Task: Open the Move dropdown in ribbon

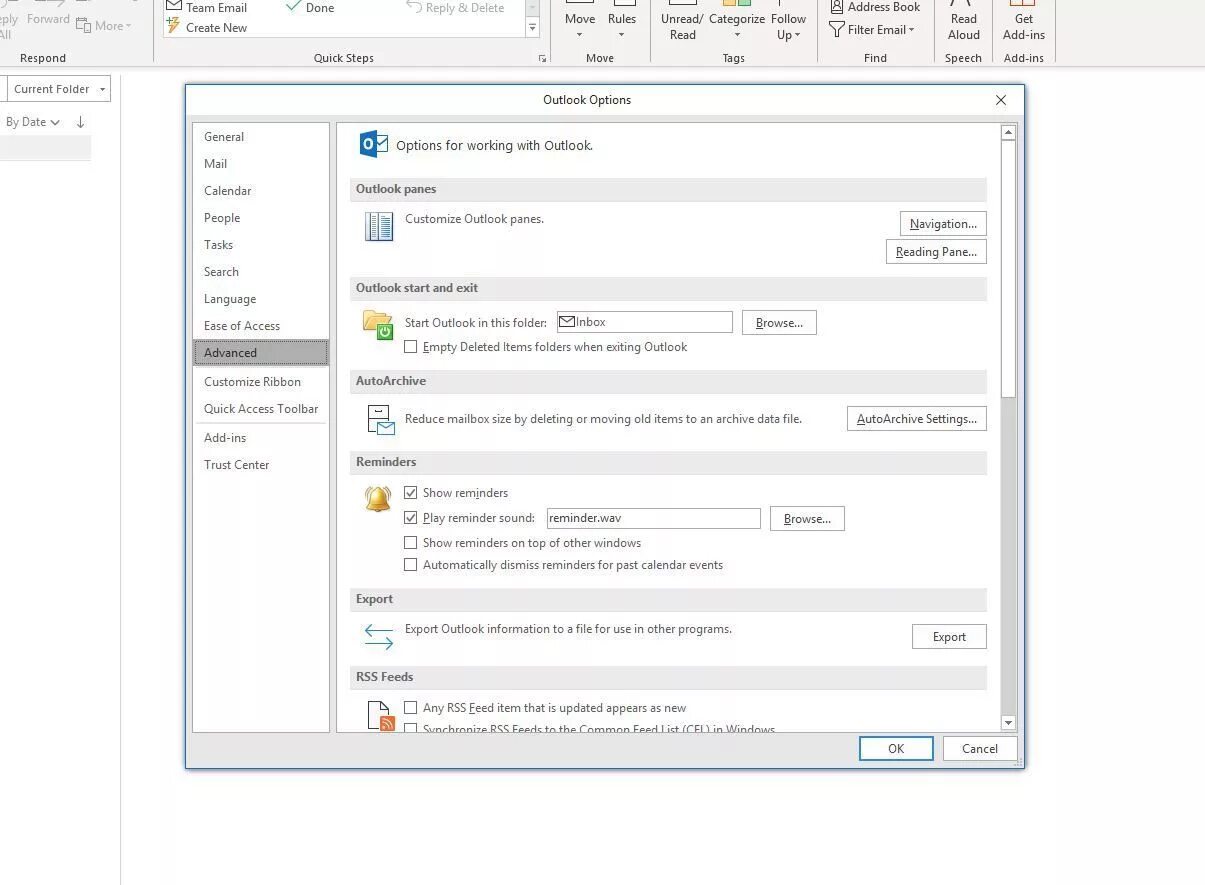Action: (x=580, y=21)
